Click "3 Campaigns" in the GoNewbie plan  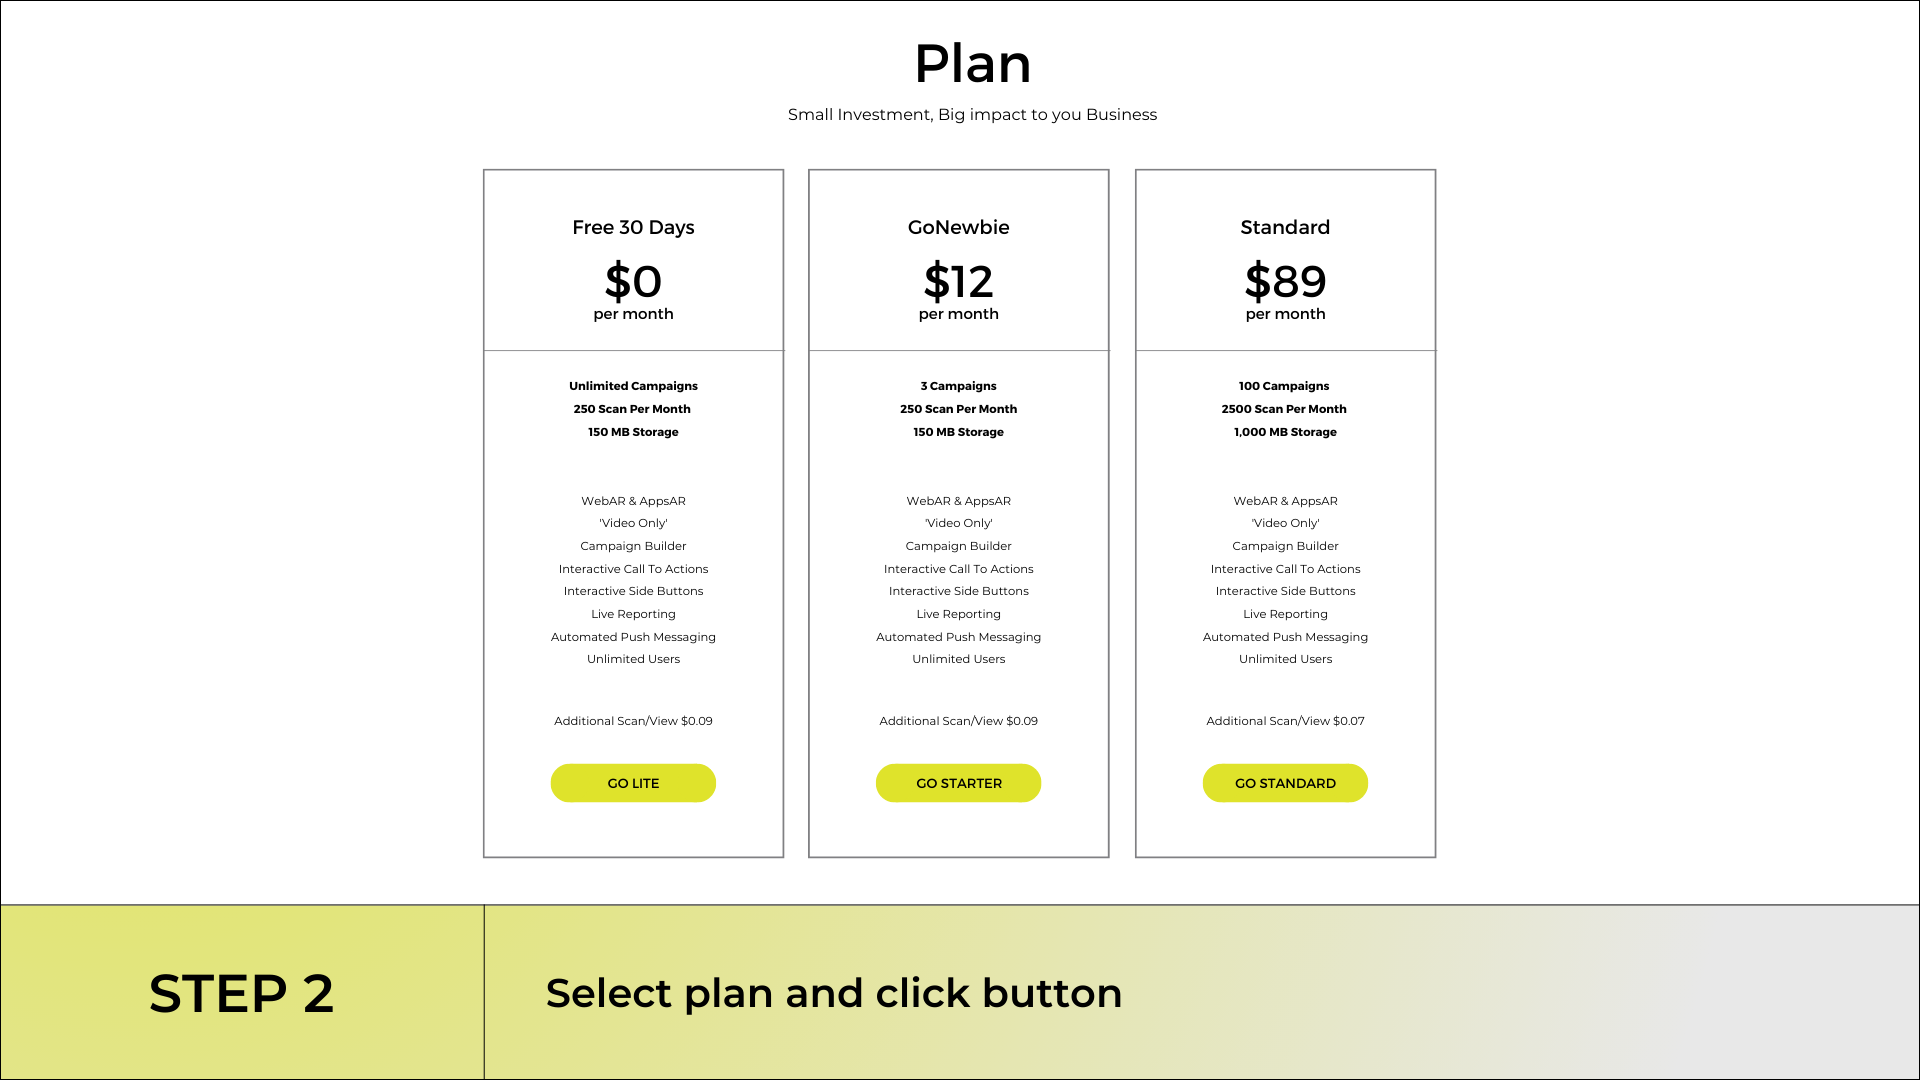[958, 386]
